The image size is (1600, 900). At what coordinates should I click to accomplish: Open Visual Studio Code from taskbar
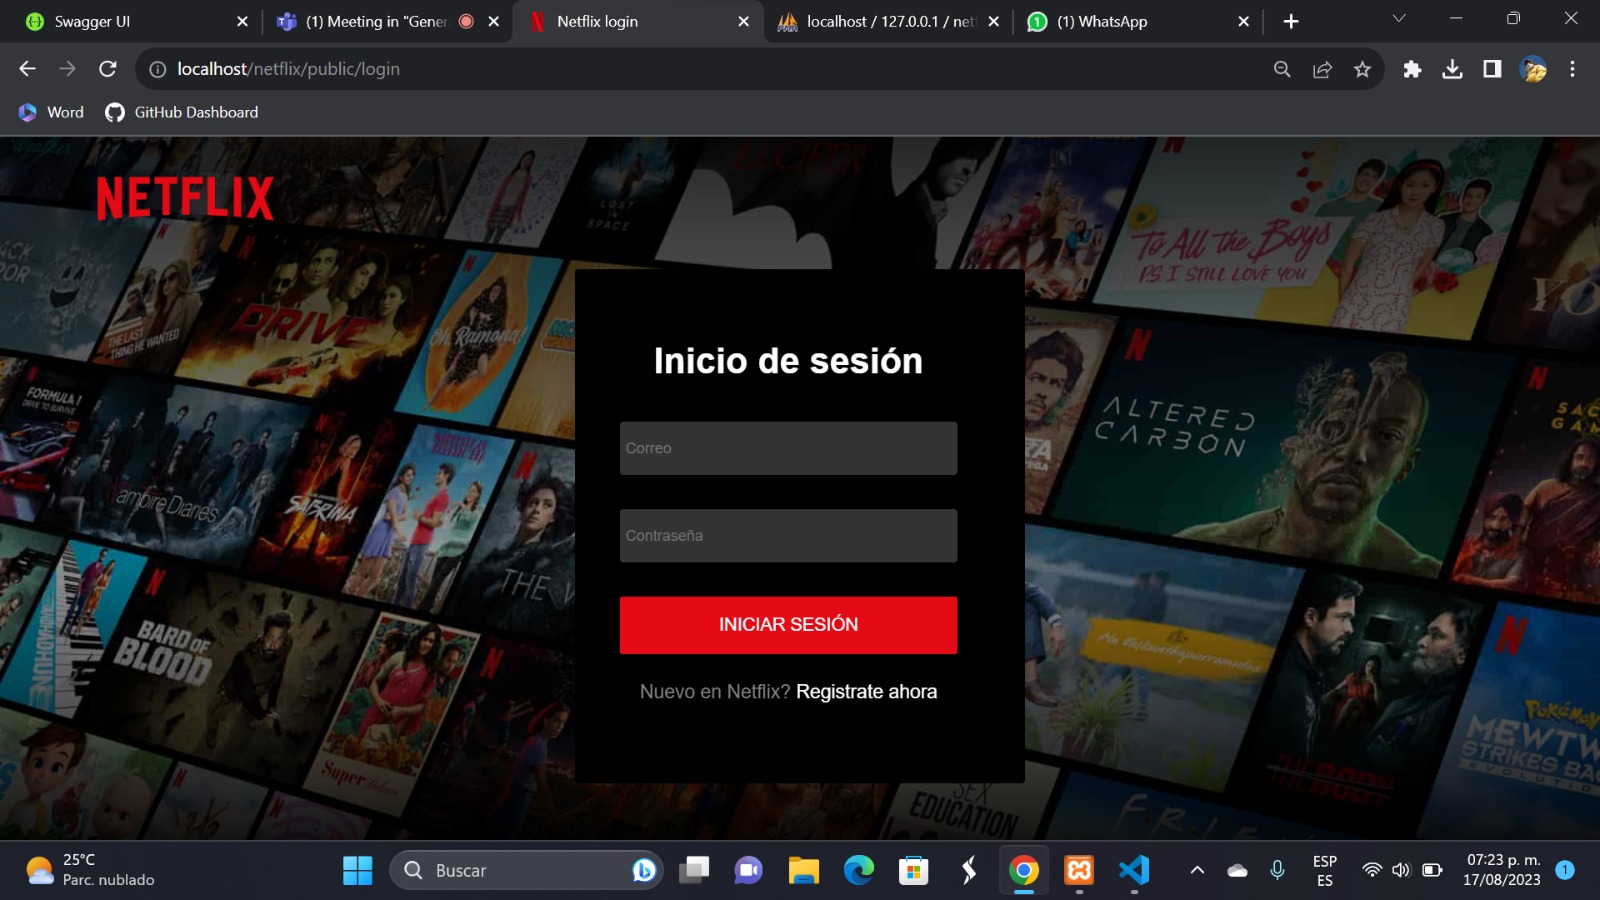tap(1134, 870)
